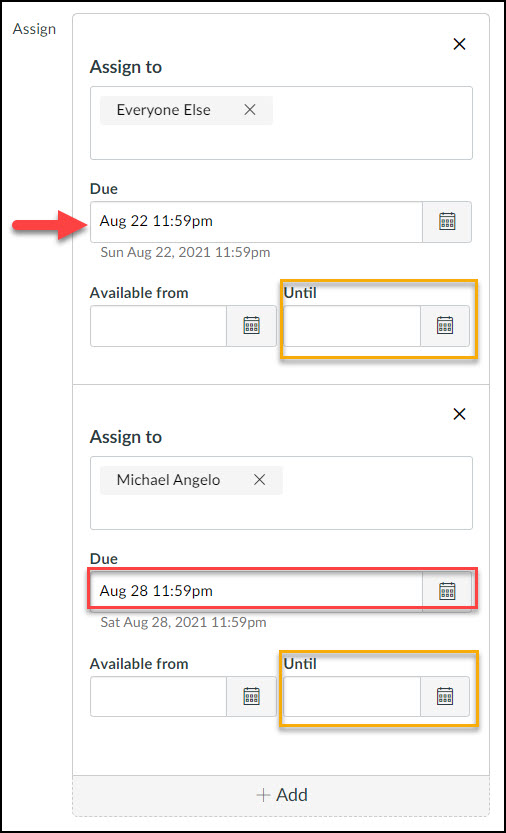Open calendar picker for Everyone Else due date
This screenshot has width=506, height=833.
click(447, 221)
